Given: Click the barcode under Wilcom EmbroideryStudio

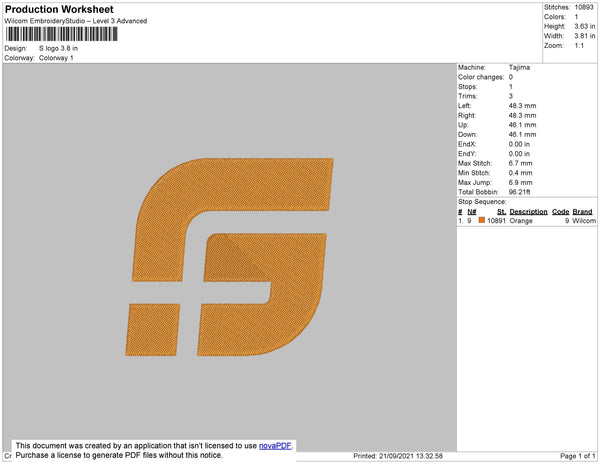Looking at the screenshot, I should (x=62, y=34).
